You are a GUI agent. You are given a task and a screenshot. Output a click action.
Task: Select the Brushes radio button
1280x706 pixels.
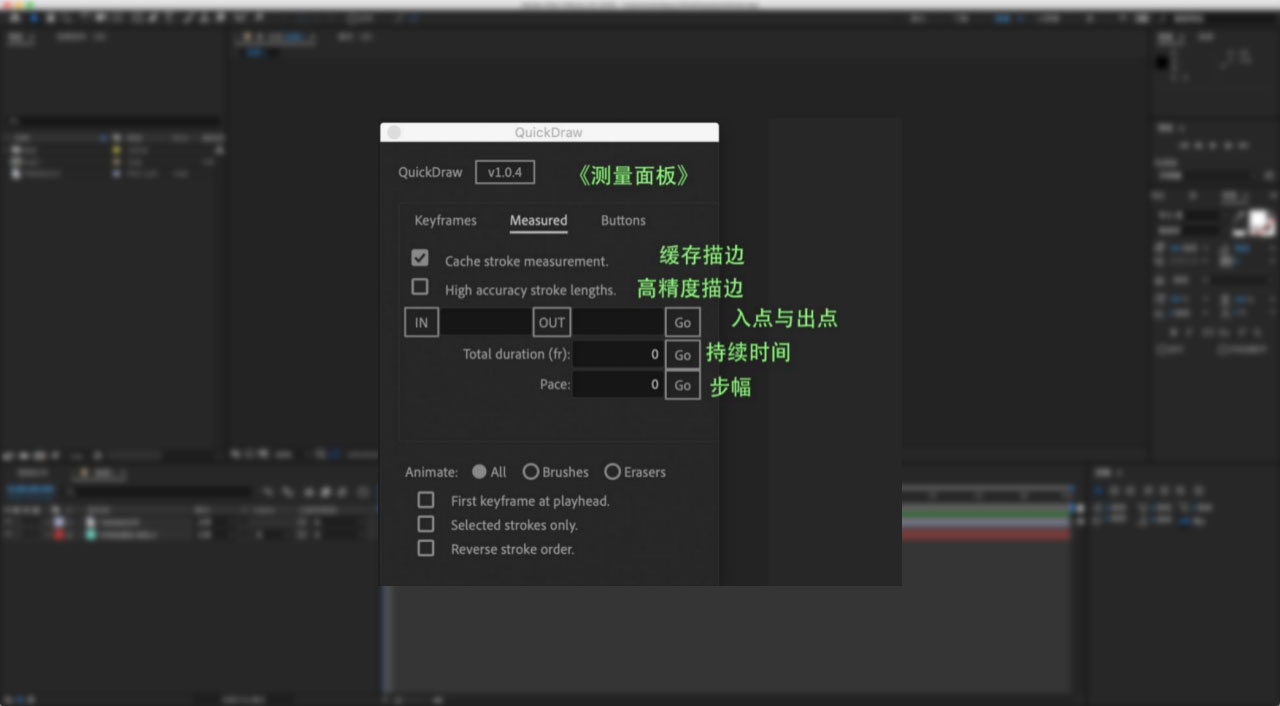pyautogui.click(x=531, y=471)
